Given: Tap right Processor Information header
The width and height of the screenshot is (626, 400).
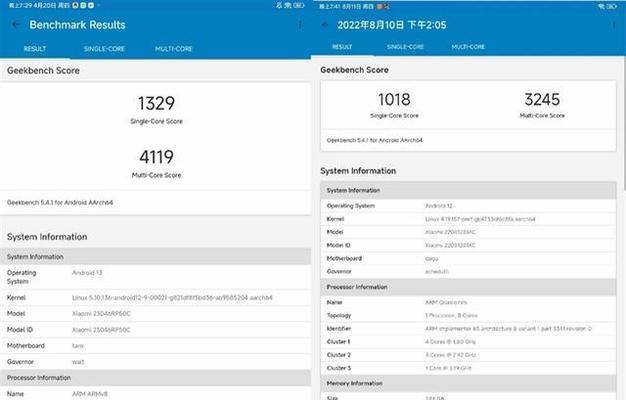Looking at the screenshot, I should point(468,287).
